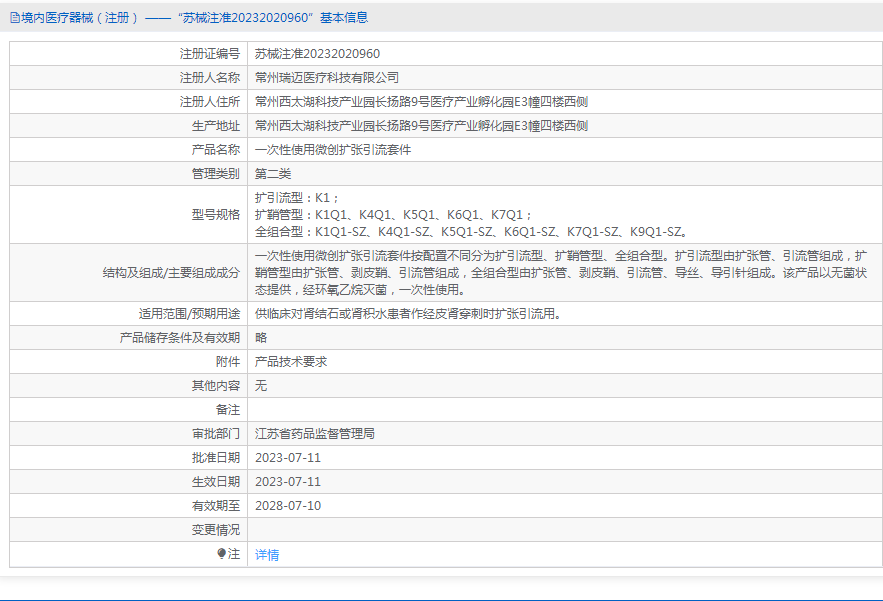Click the 注册人名称 row label

tap(209, 78)
